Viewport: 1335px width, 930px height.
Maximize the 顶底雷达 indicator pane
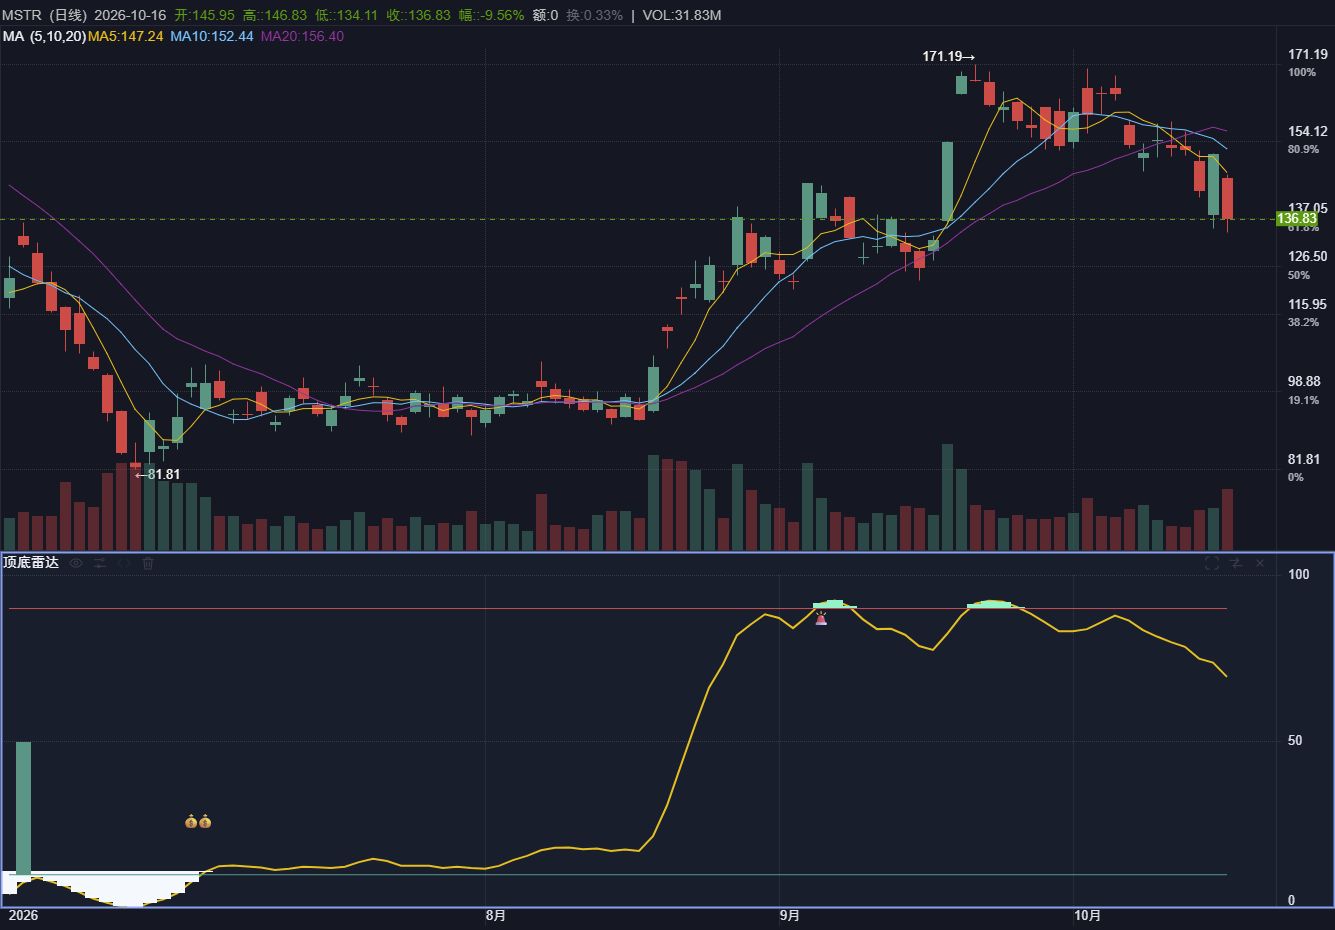coord(1212,563)
